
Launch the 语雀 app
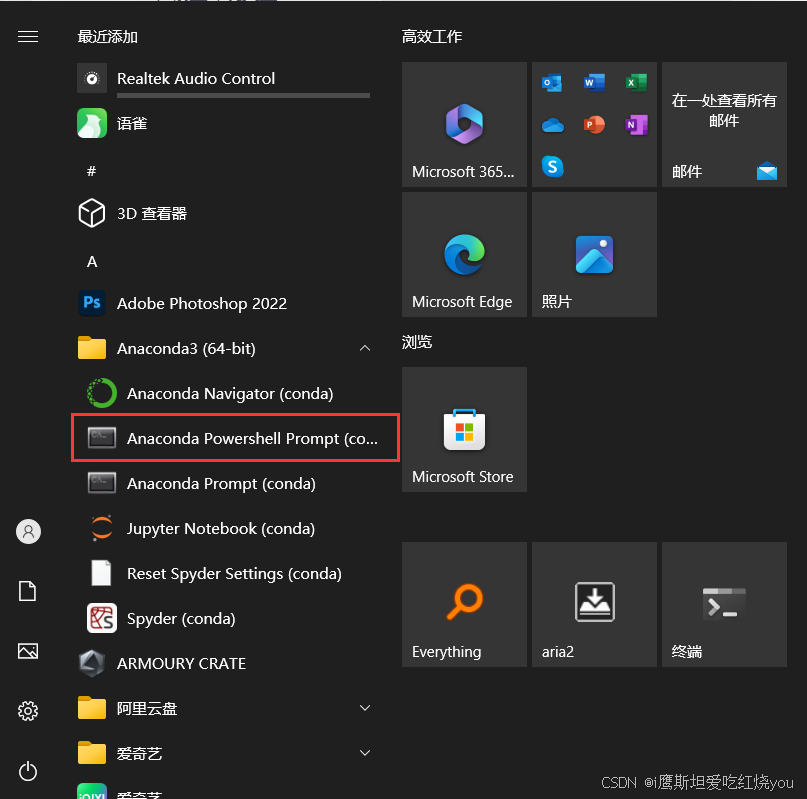223,123
